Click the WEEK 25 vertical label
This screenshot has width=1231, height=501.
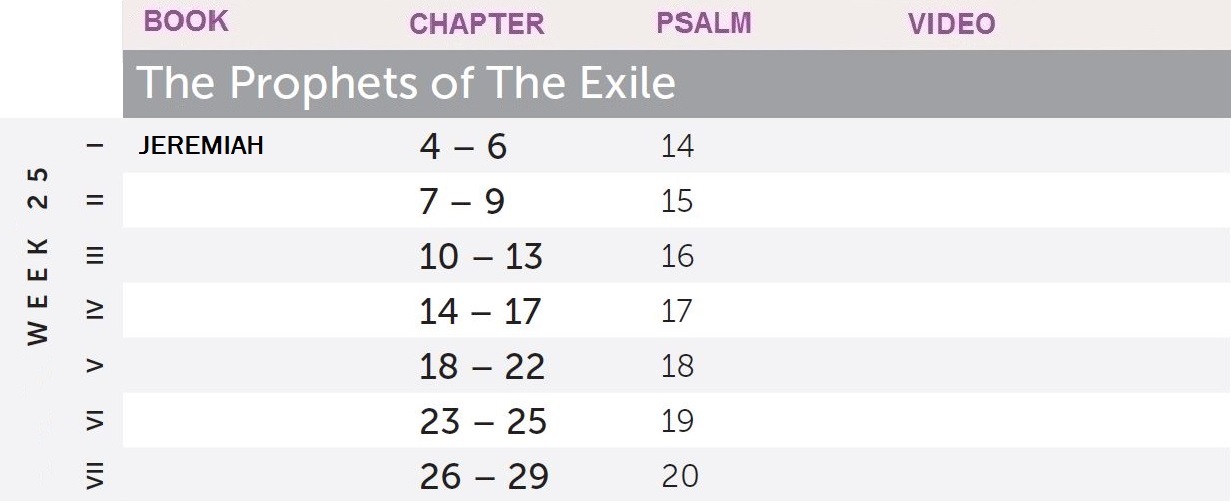tap(38, 256)
